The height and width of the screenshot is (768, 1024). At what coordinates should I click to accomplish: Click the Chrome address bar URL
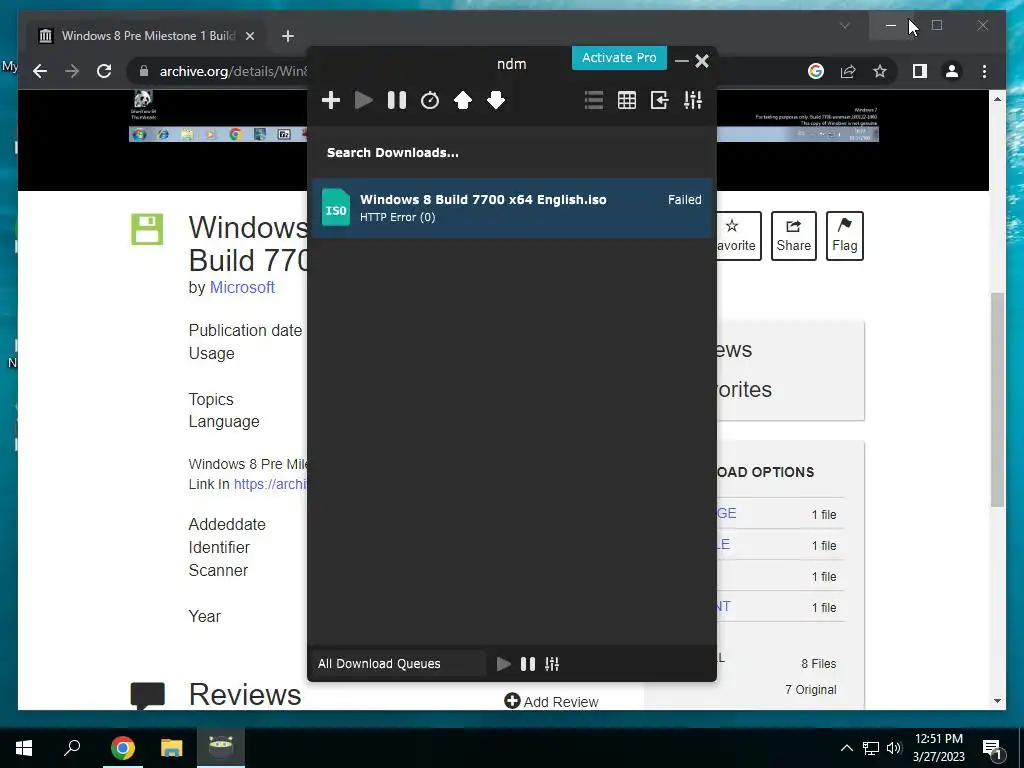pos(233,71)
